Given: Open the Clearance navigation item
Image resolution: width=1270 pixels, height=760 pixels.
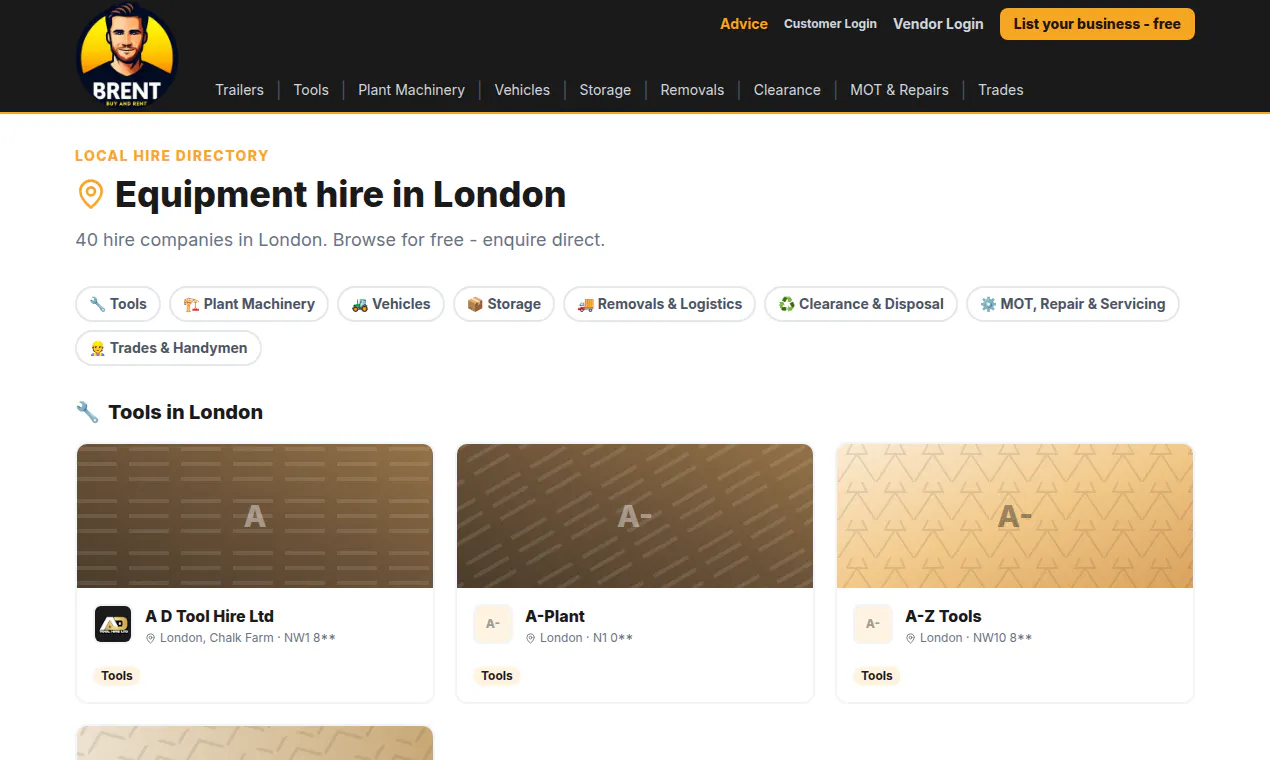Looking at the screenshot, I should tap(787, 90).
